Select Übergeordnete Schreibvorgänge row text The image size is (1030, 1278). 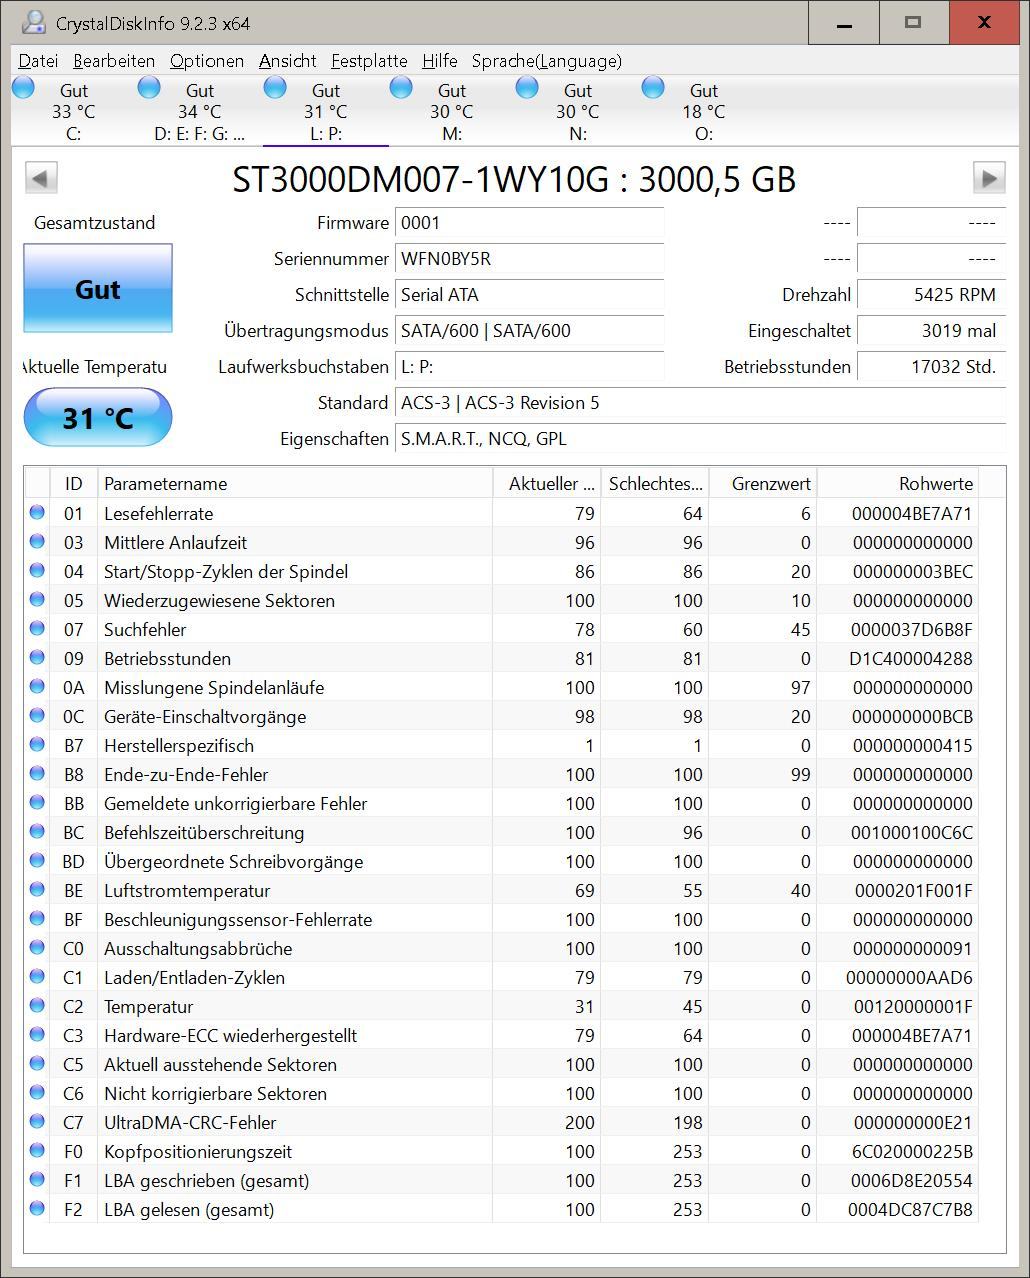point(234,861)
